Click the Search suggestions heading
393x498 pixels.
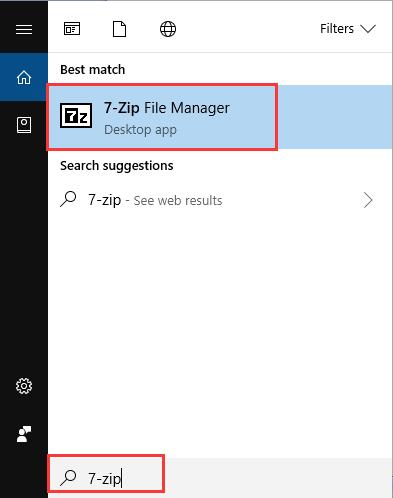point(117,166)
